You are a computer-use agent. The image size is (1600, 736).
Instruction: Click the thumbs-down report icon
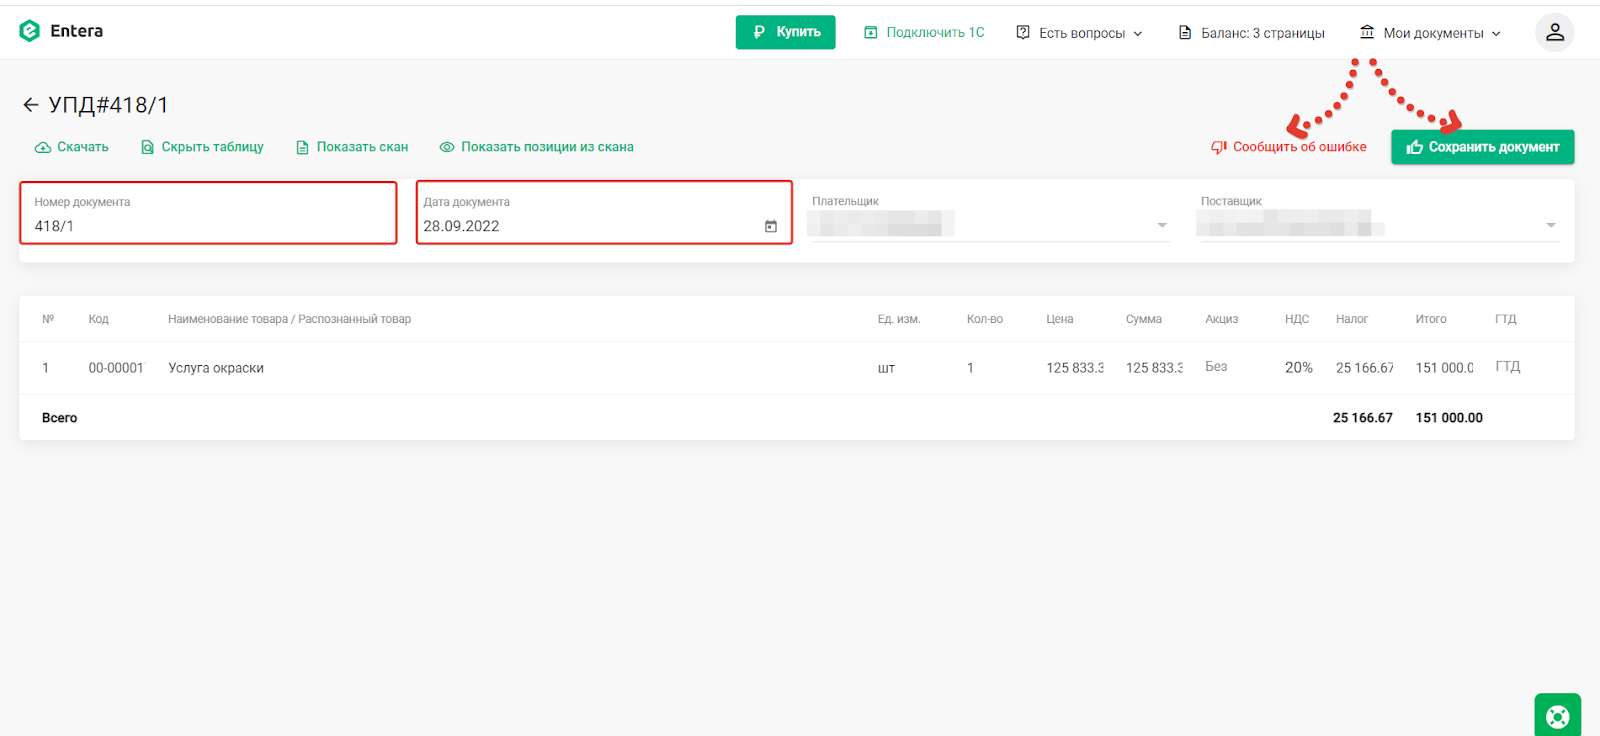1219,147
